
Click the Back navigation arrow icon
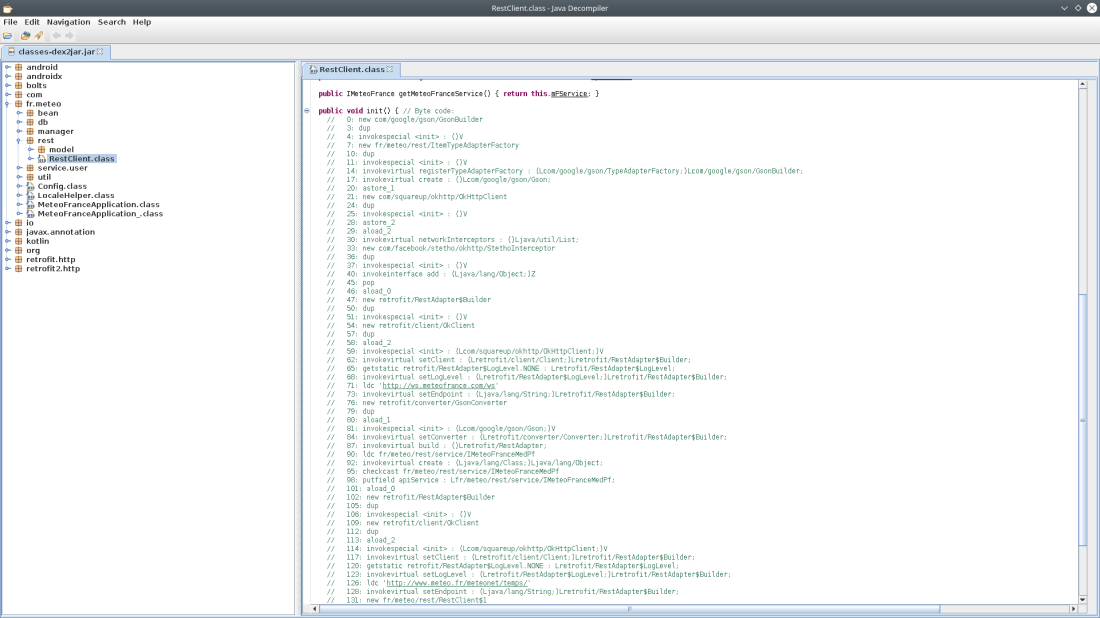coord(56,35)
